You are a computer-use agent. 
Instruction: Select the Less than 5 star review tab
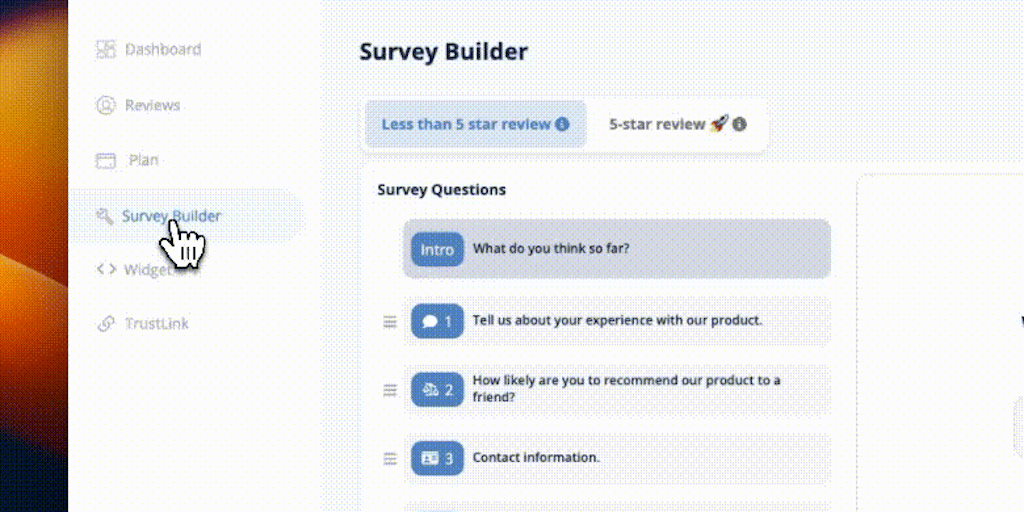click(x=466, y=125)
